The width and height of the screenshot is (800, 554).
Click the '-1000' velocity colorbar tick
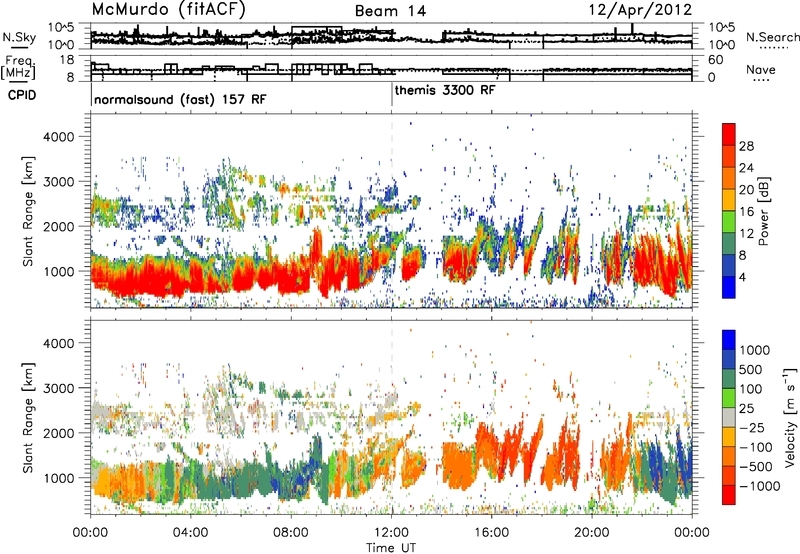click(x=759, y=486)
